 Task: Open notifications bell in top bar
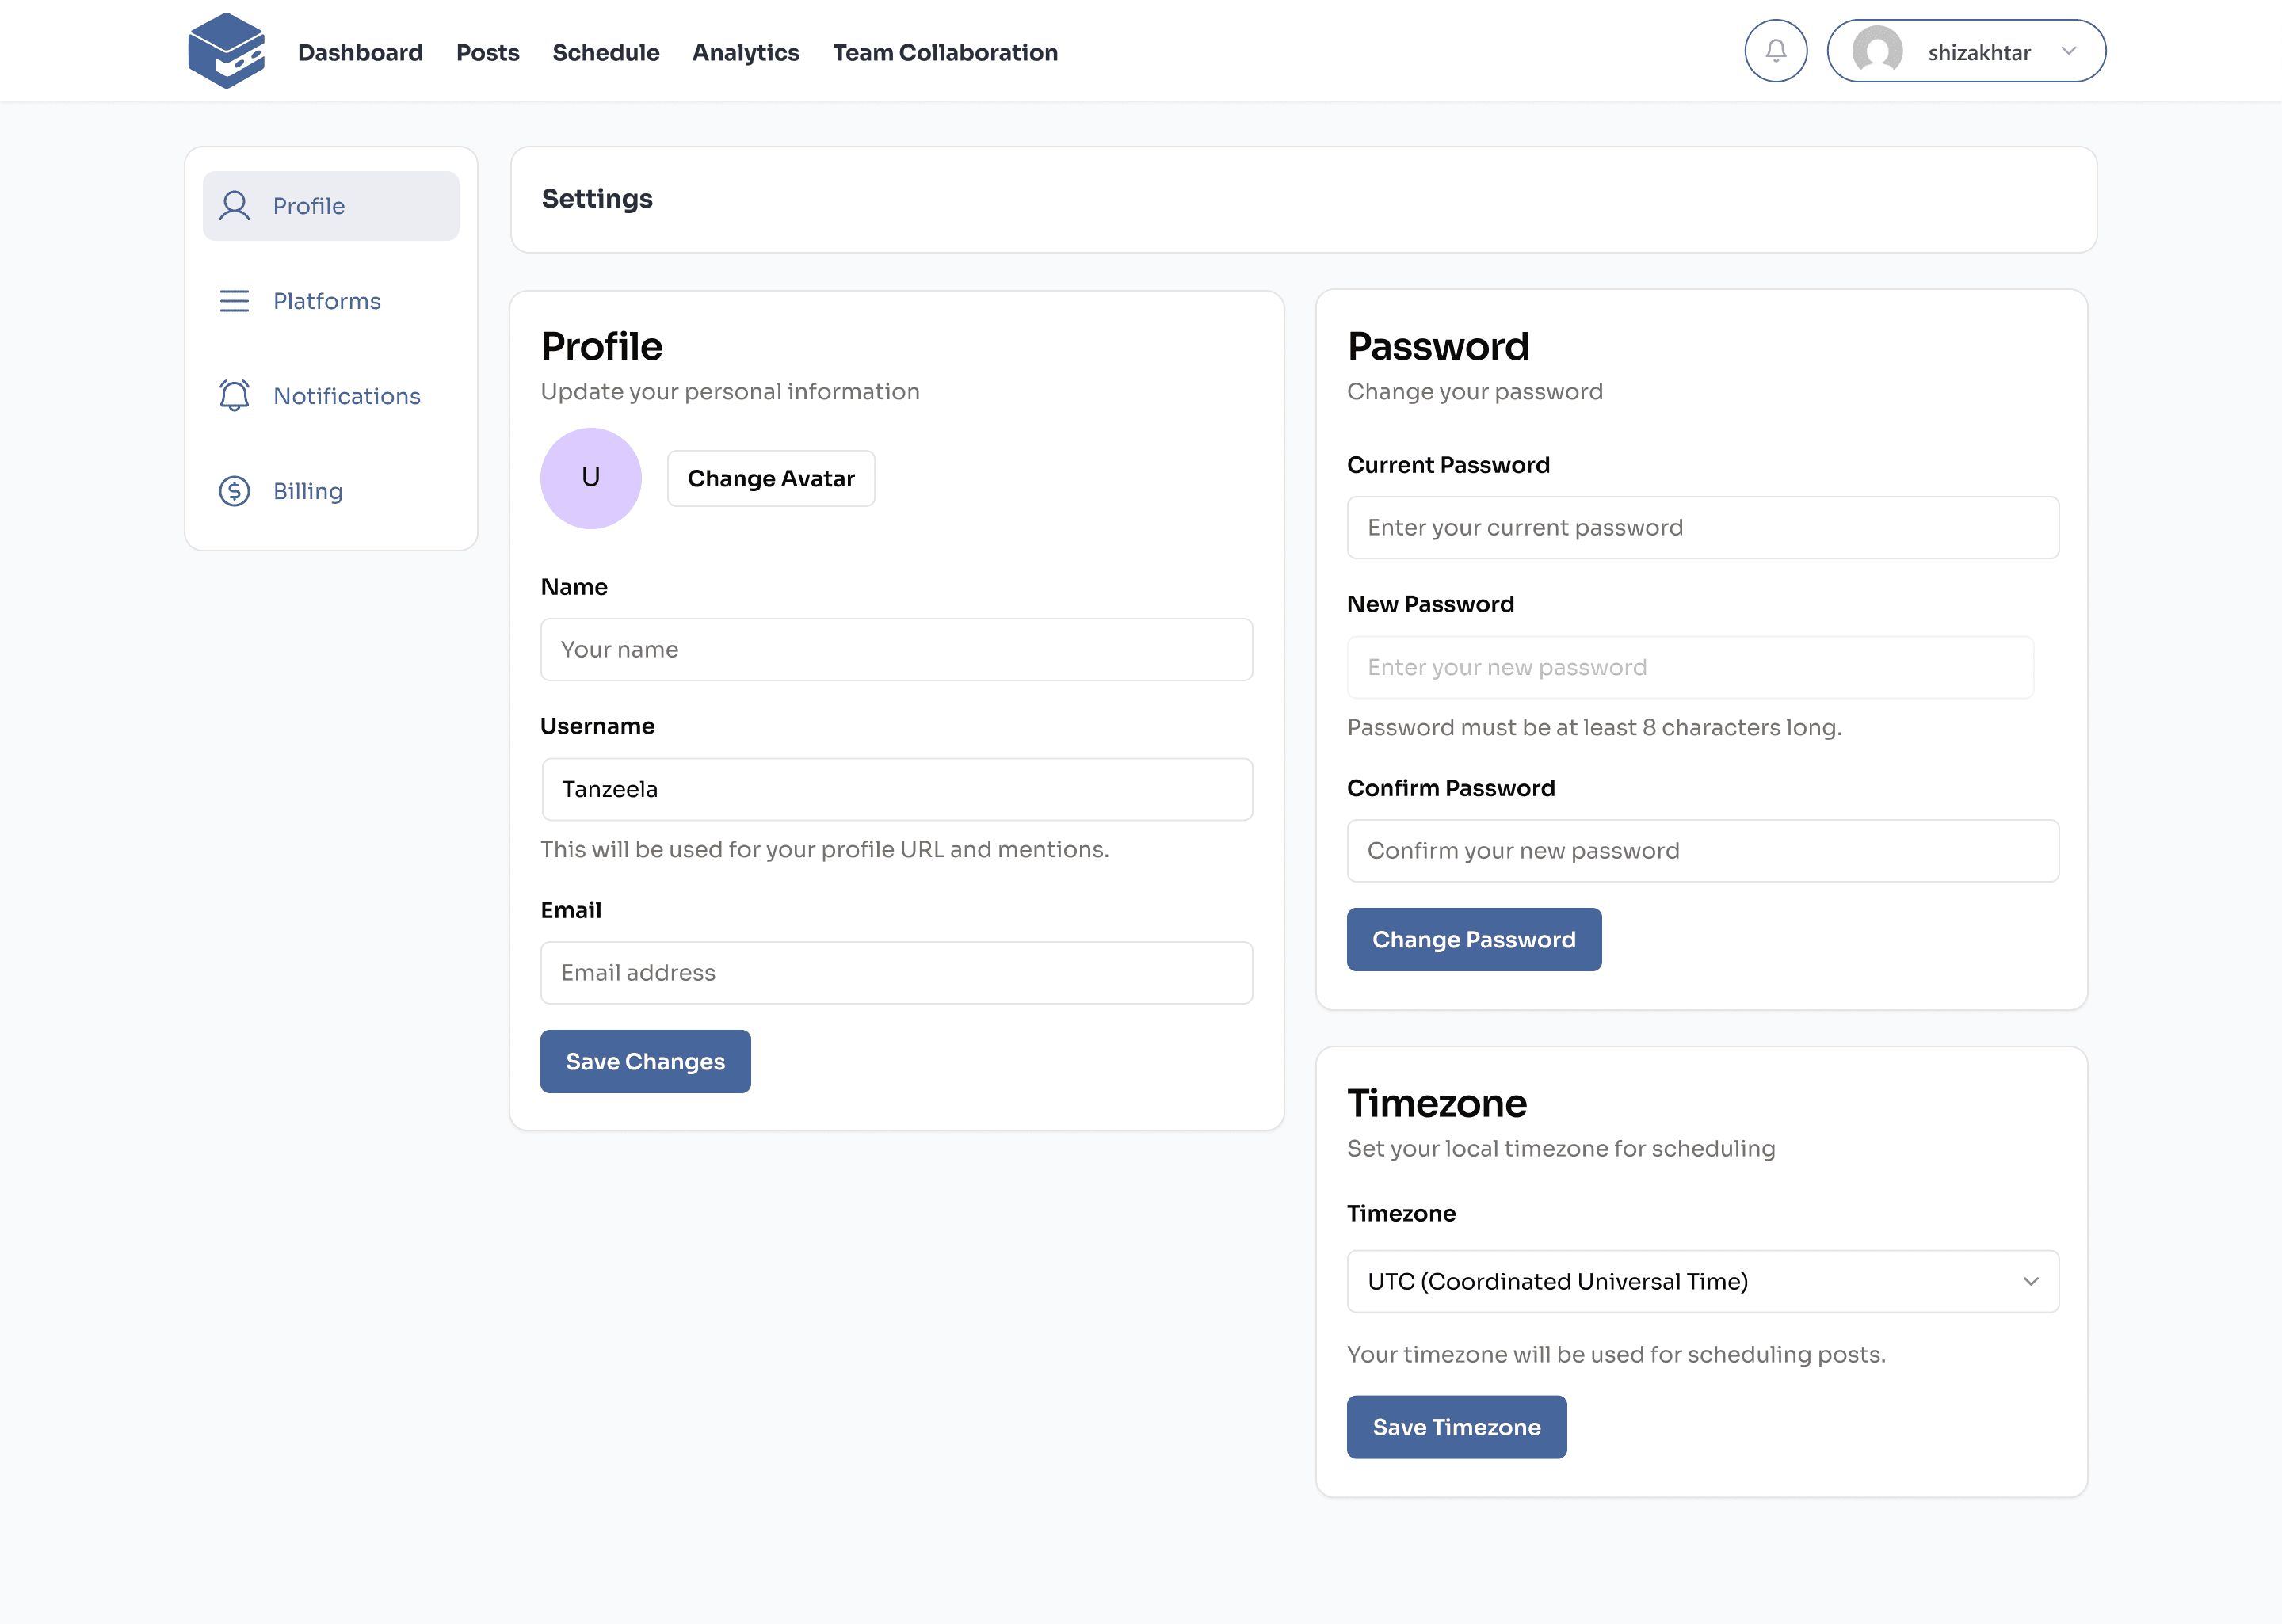click(x=1775, y=51)
